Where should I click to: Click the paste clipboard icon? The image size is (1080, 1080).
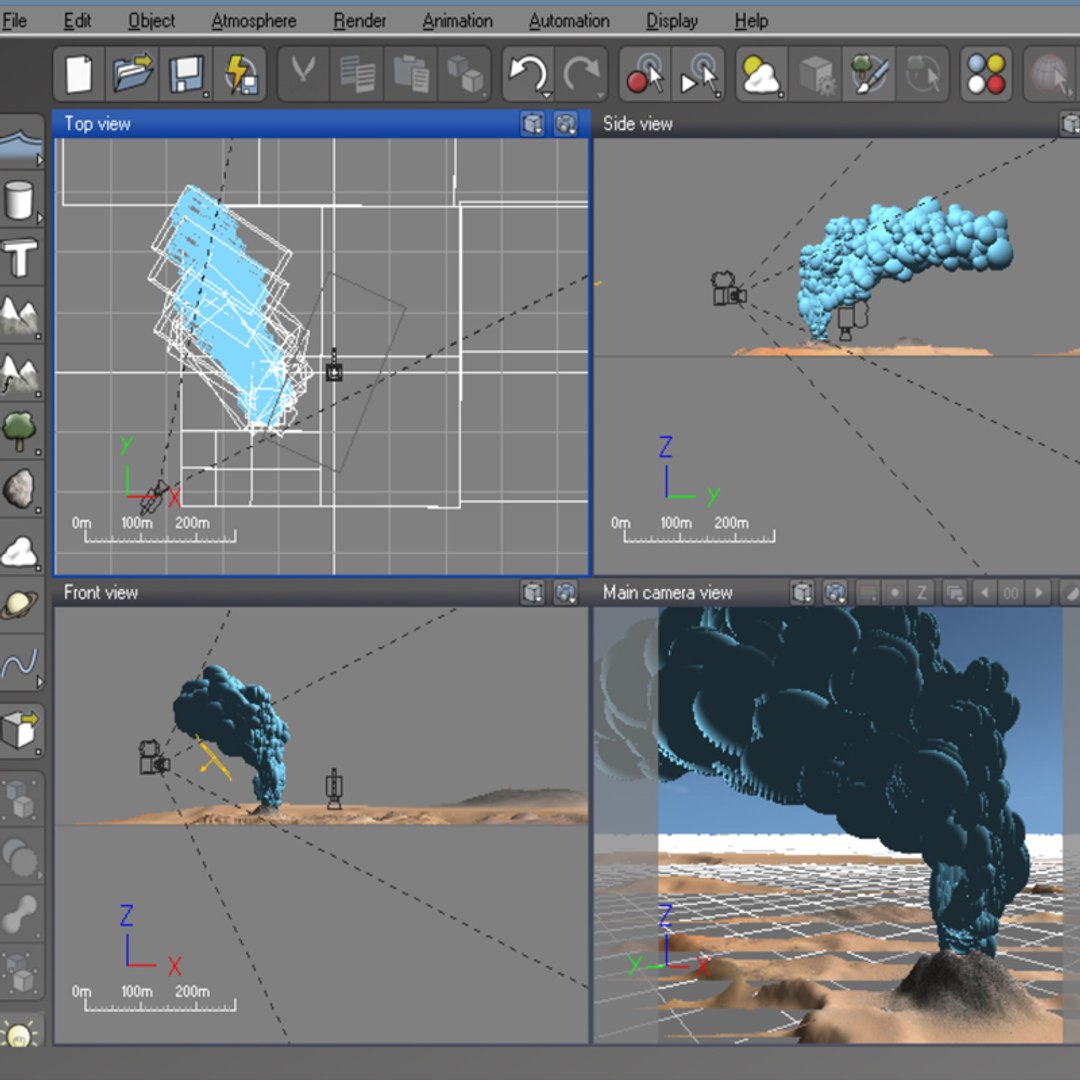pos(411,74)
